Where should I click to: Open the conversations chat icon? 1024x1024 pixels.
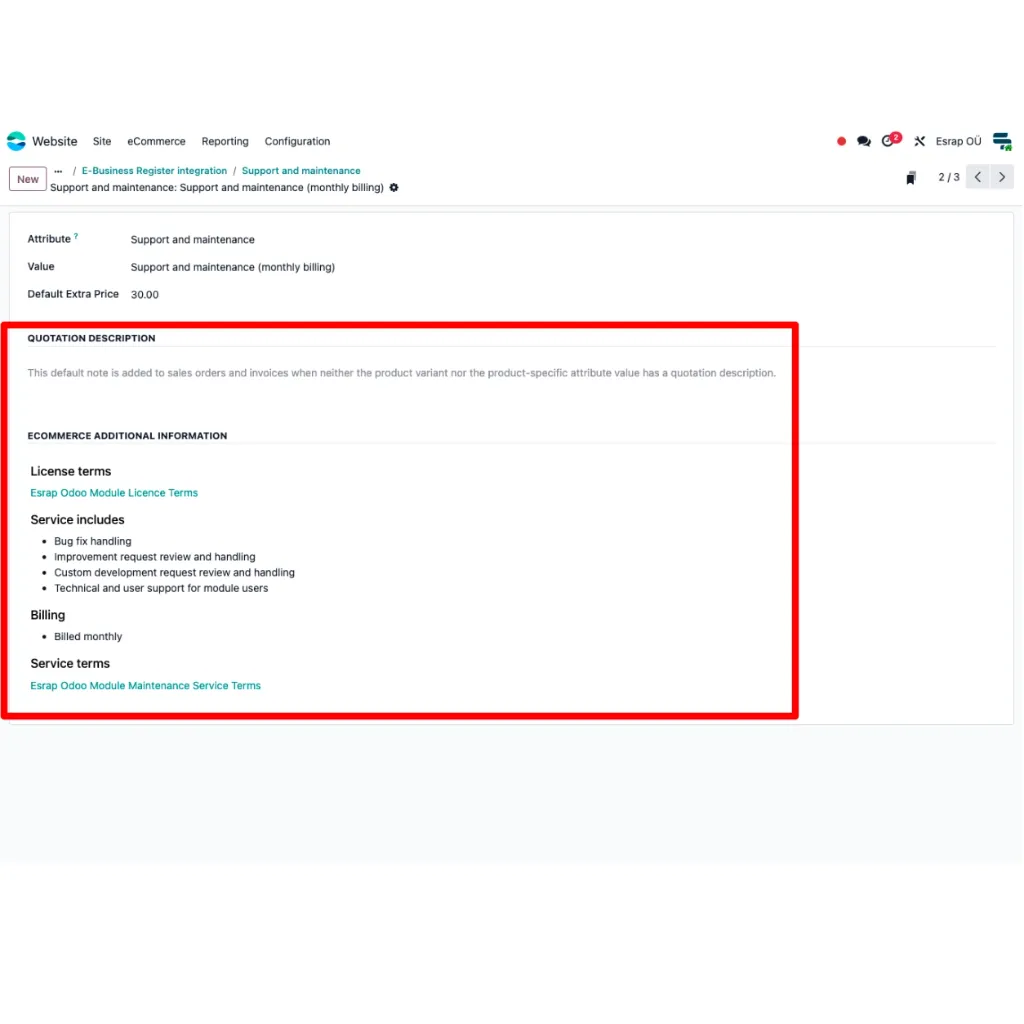coord(863,141)
